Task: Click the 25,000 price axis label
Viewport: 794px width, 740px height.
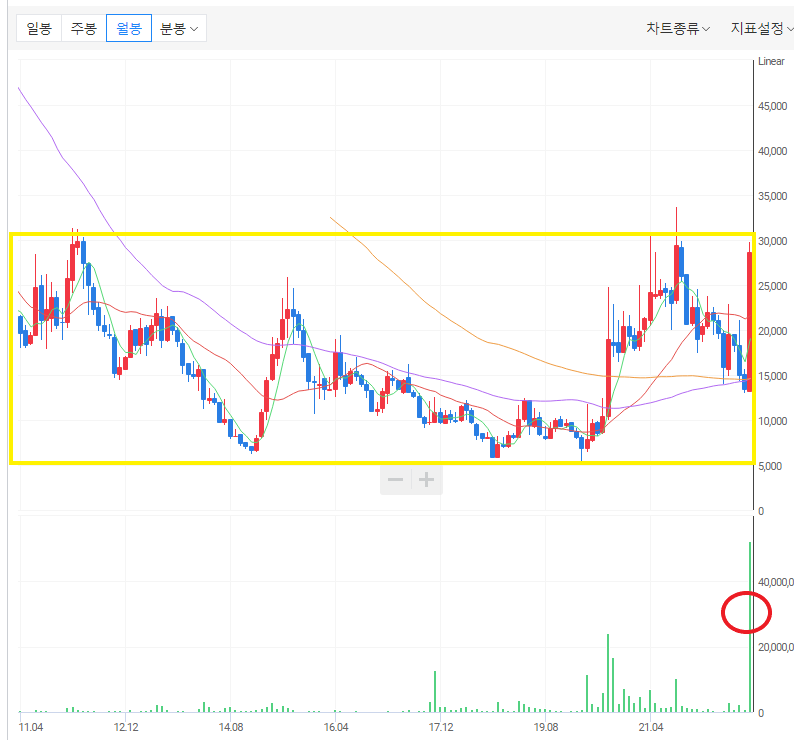Action: [772, 286]
